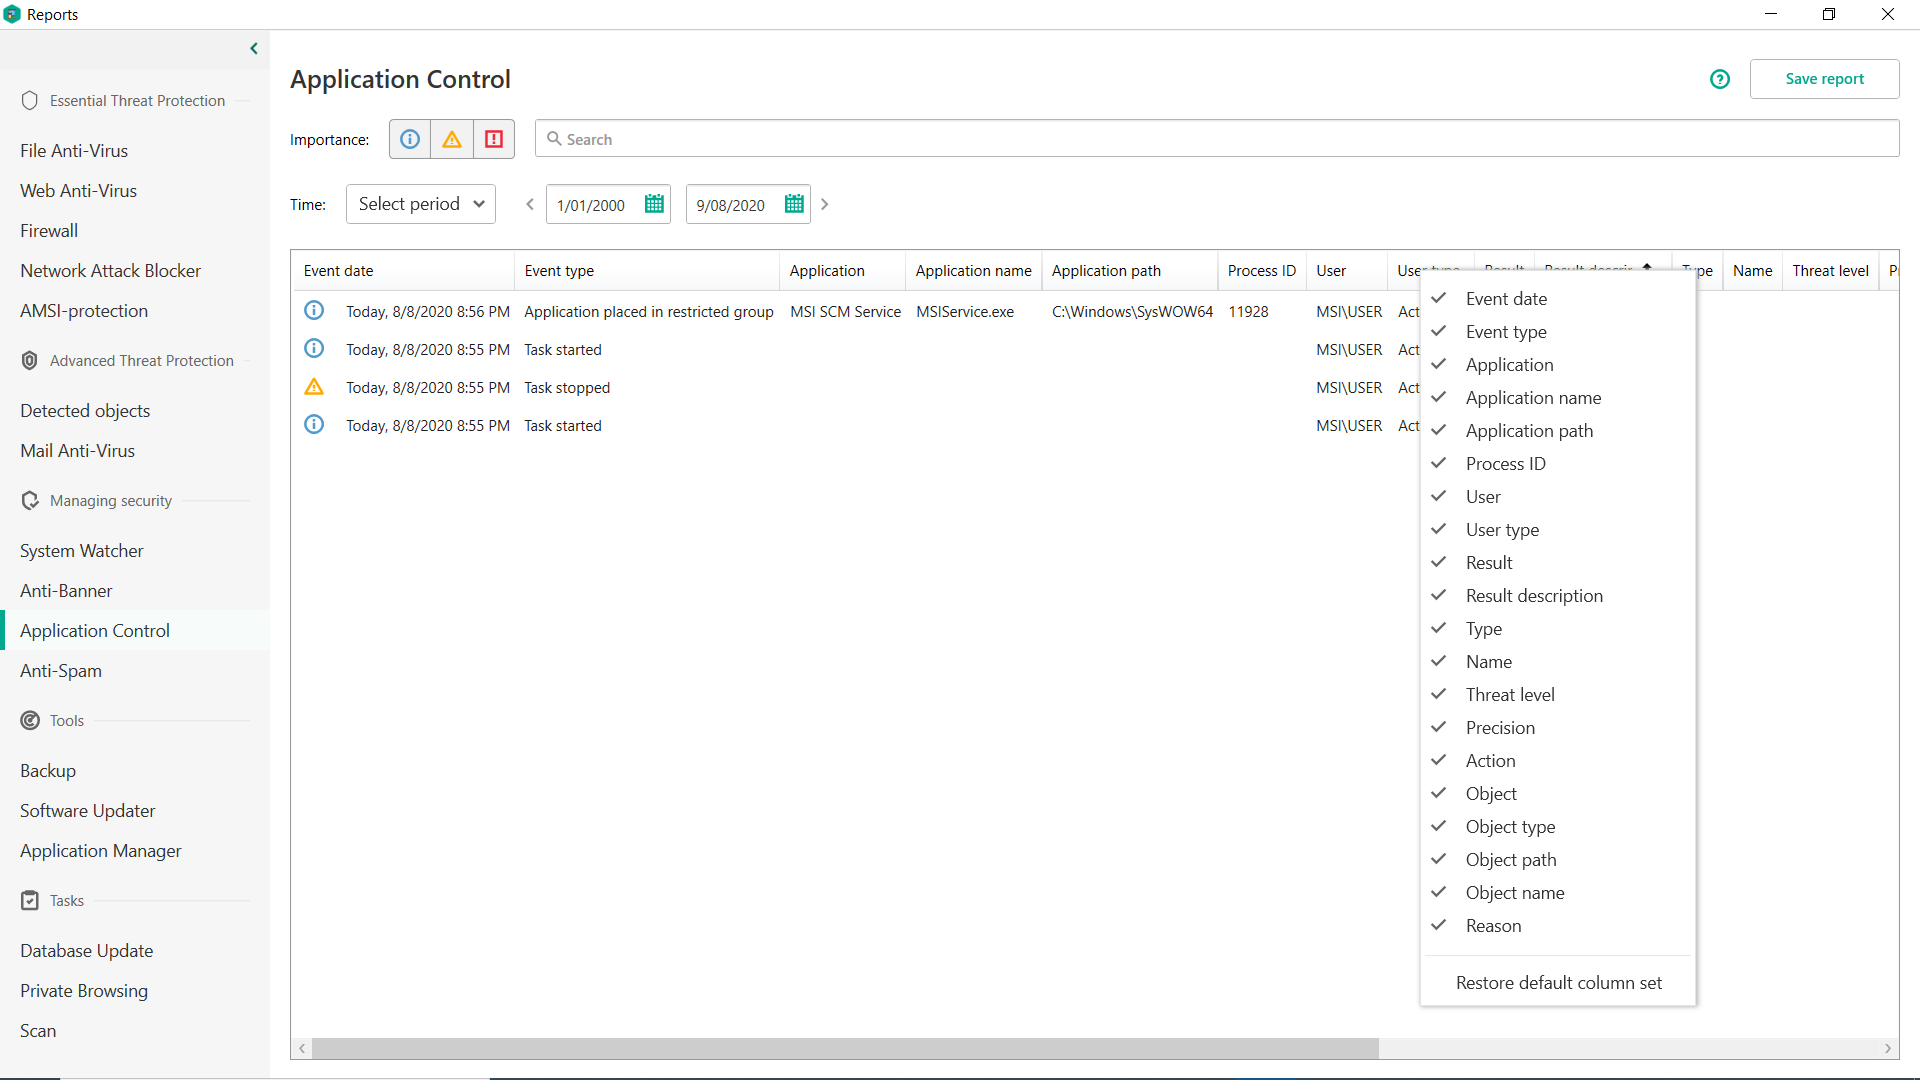Uncheck the Reason column option

[1557, 925]
